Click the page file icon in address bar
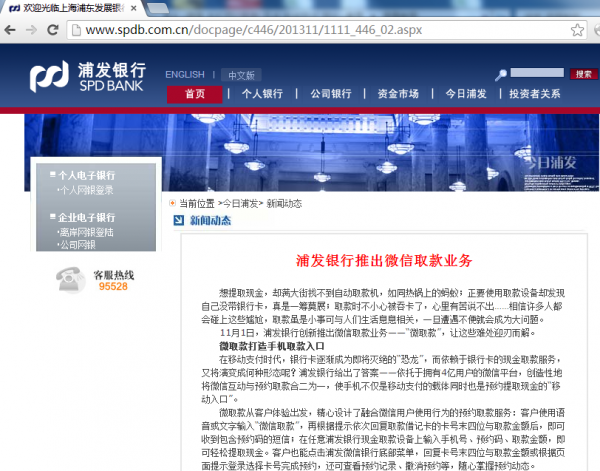The height and width of the screenshot is (471, 600). tap(76, 30)
